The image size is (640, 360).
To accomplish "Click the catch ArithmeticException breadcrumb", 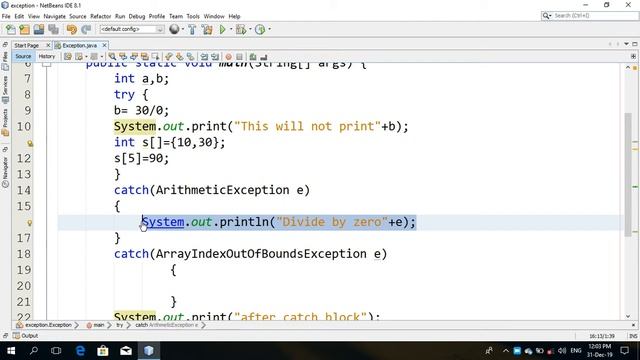I will tap(167, 325).
